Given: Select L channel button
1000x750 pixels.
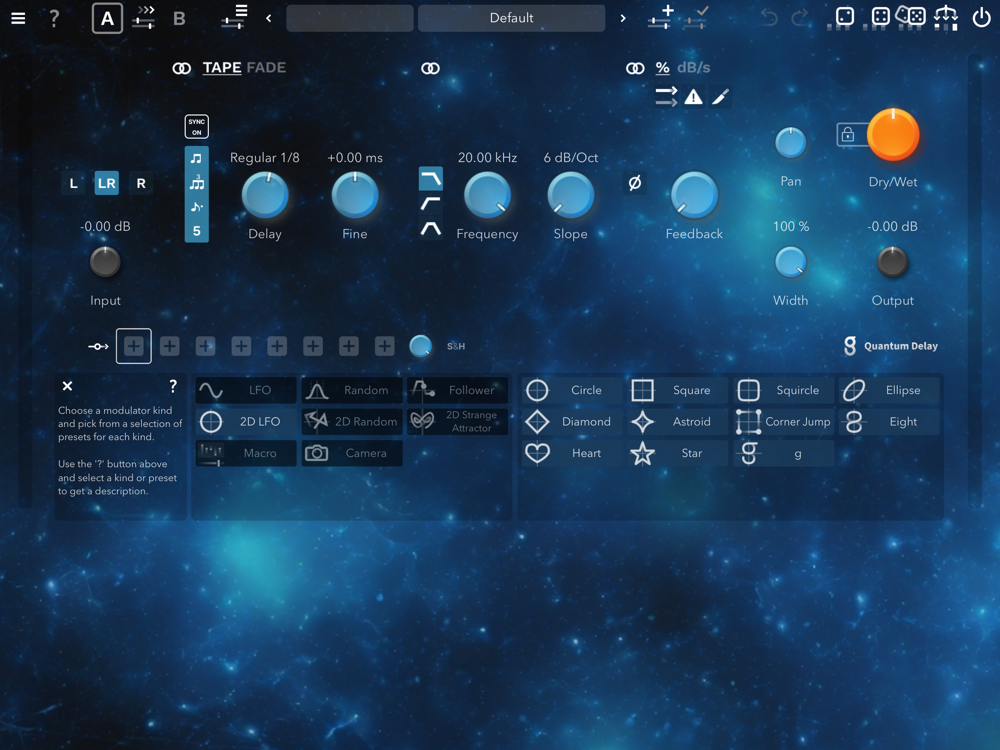Looking at the screenshot, I should pyautogui.click(x=73, y=184).
